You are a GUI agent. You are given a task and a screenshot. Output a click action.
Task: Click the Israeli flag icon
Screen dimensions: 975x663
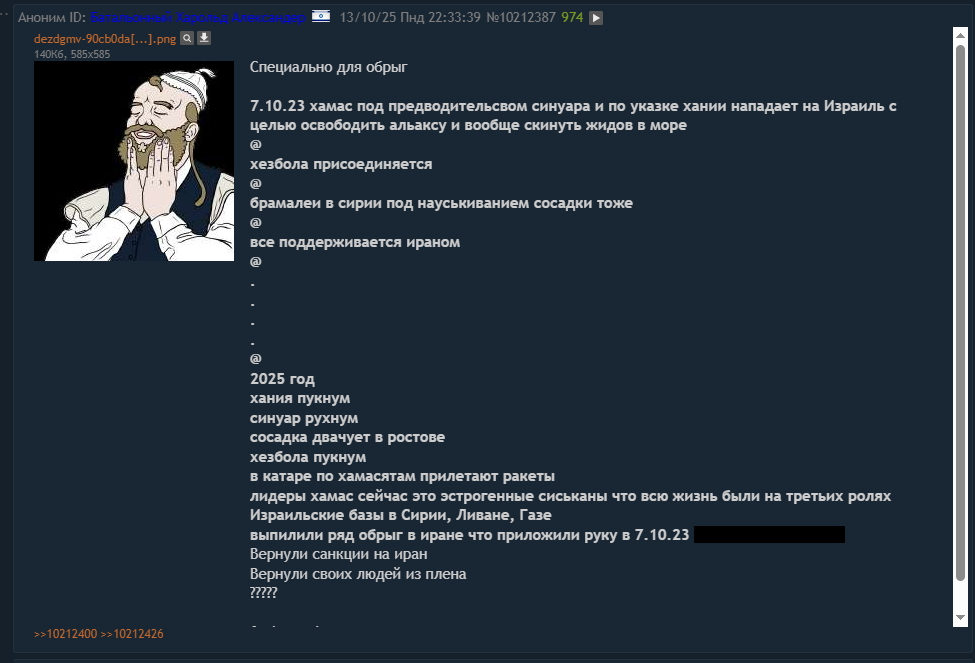(x=321, y=16)
